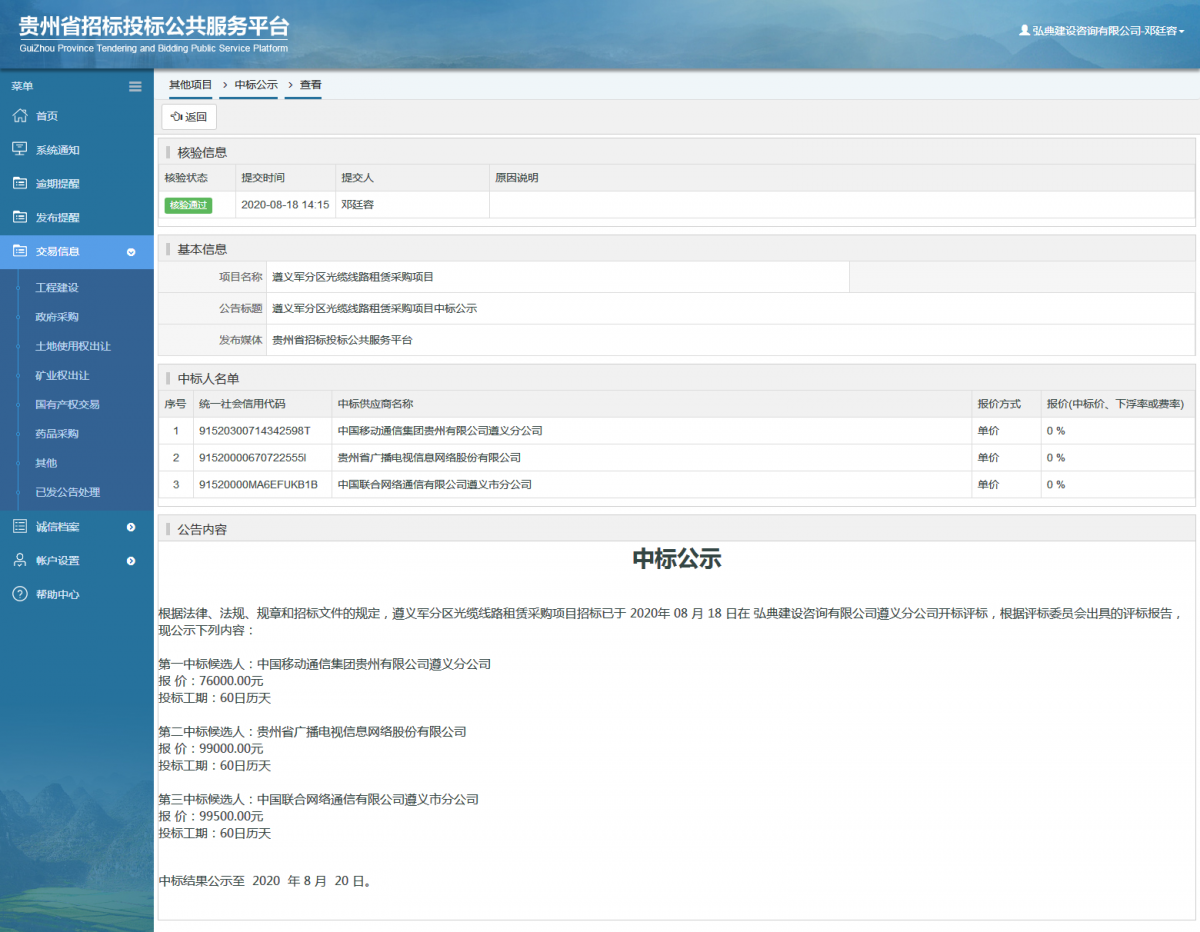
Task: Click breadcrumb 查看
Action: tap(311, 85)
